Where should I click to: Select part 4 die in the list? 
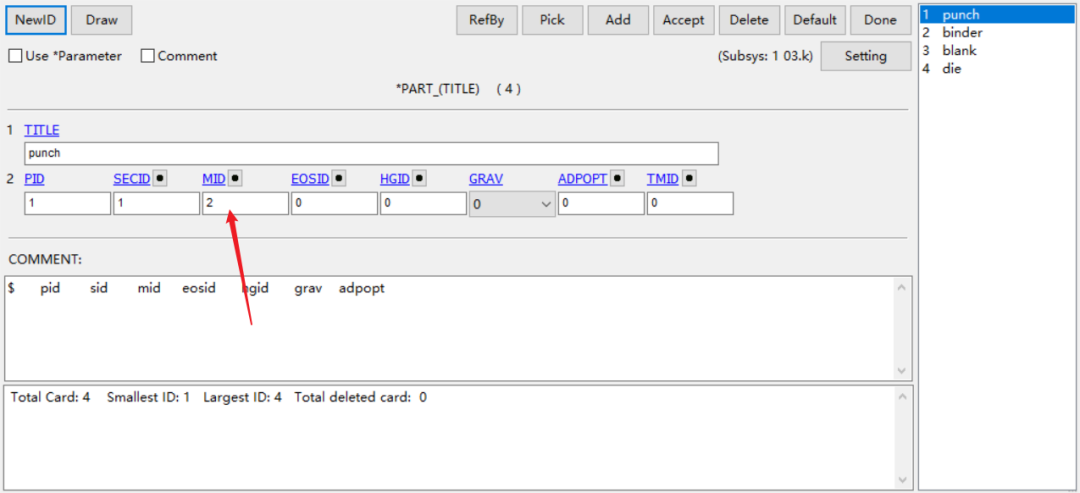(997, 68)
